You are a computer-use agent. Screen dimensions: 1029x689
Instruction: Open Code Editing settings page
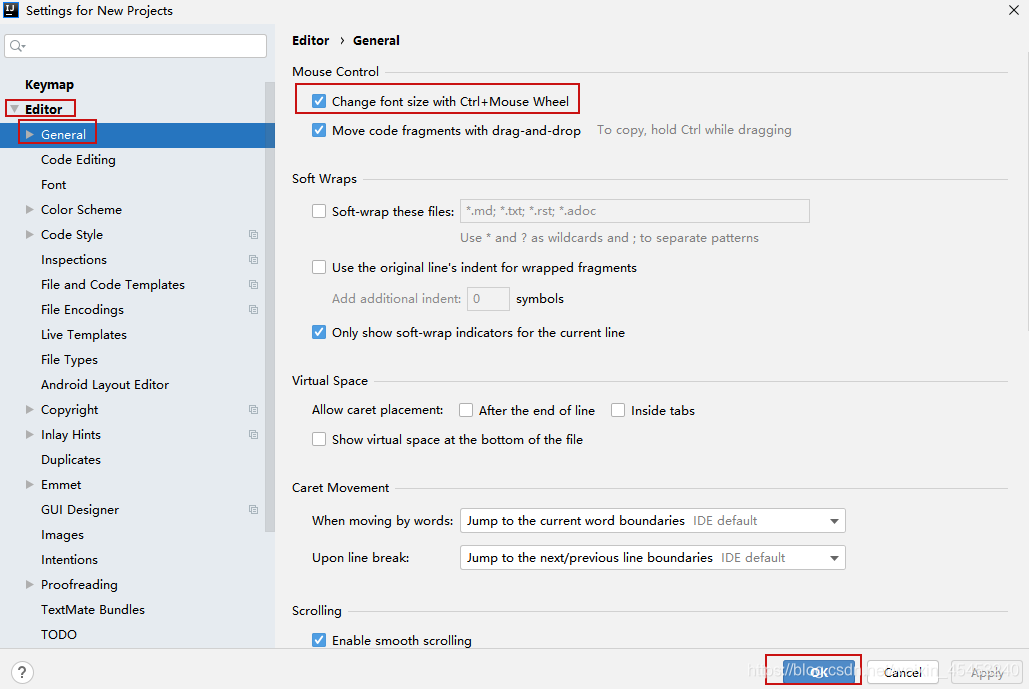[x=78, y=159]
